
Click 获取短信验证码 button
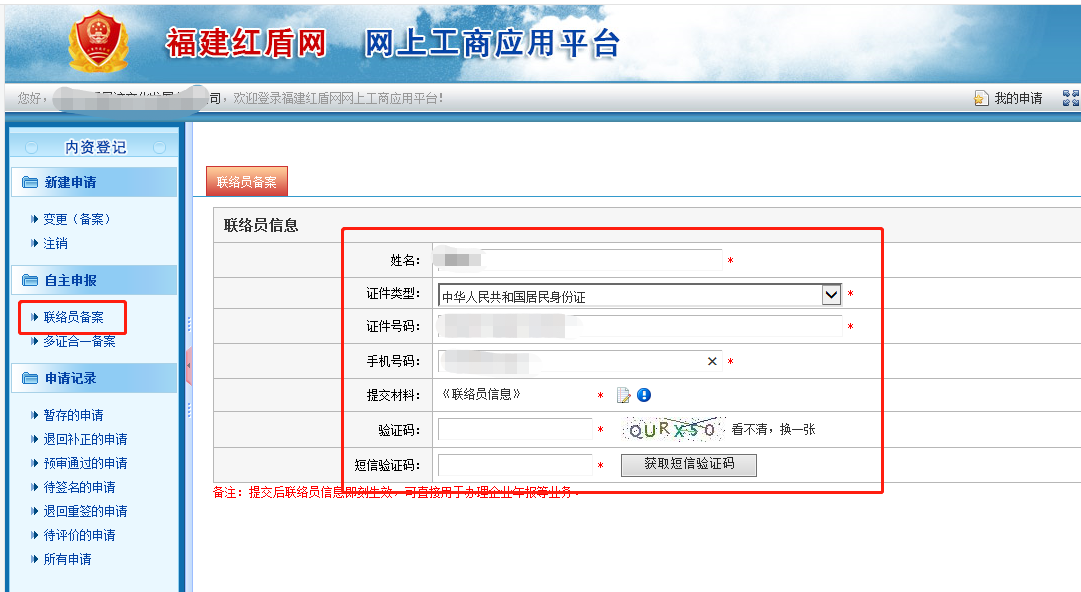tap(689, 465)
